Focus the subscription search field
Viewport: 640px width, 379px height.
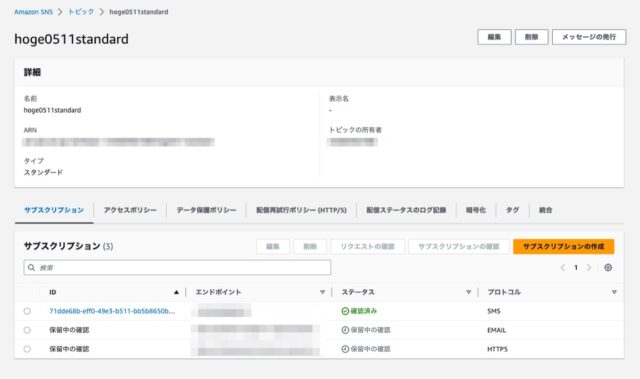(x=177, y=268)
